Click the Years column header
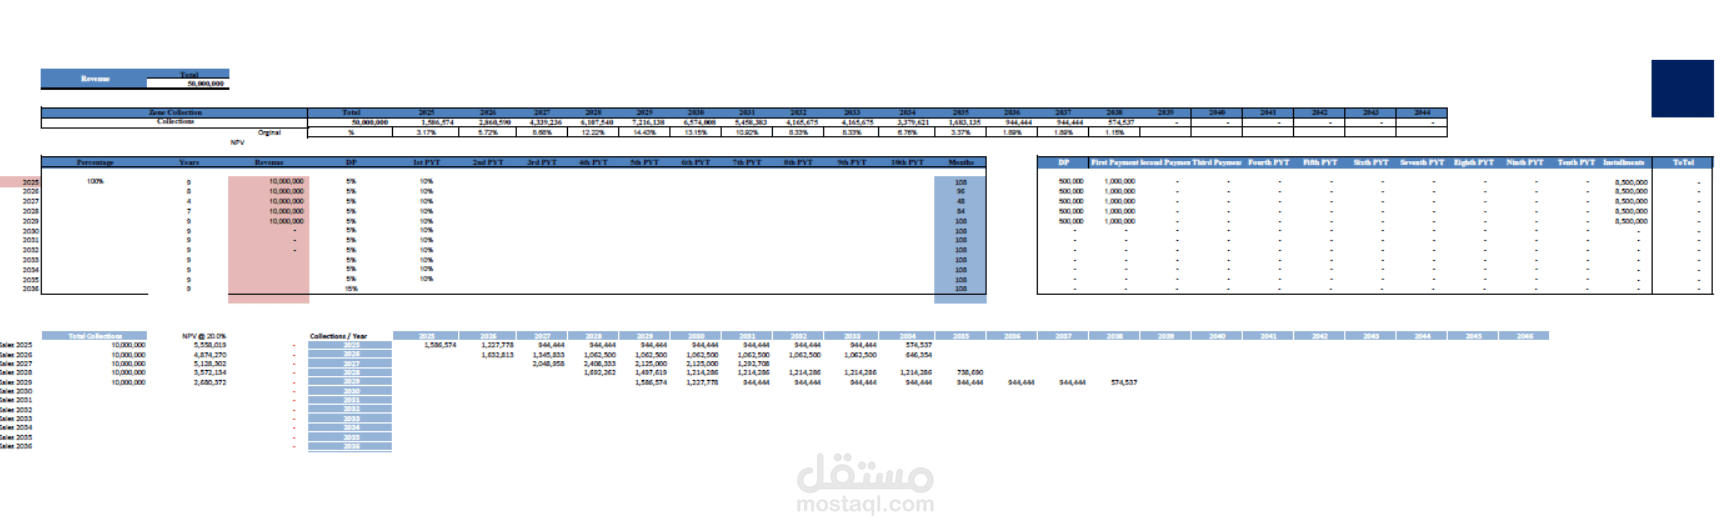Screen dimensions: 1732x527 (189, 162)
